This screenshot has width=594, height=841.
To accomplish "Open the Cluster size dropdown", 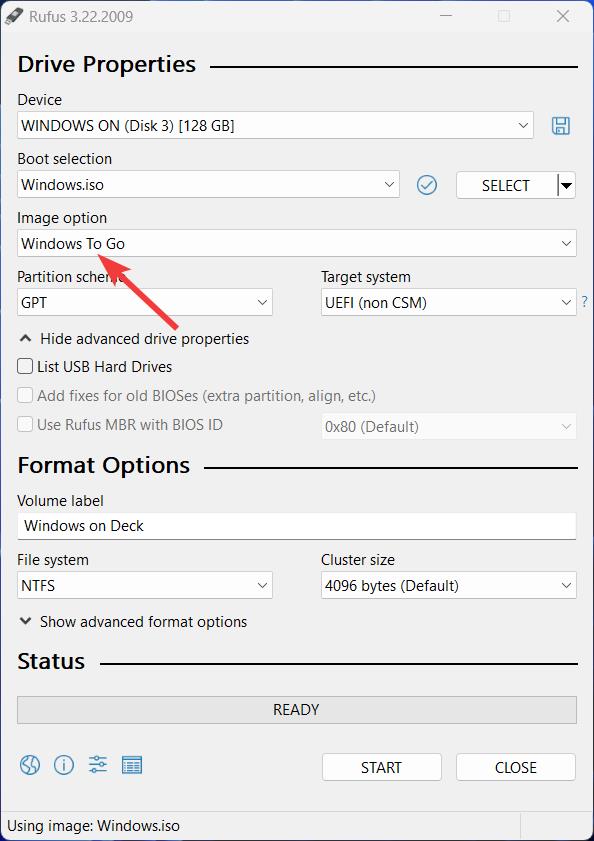I will 449,585.
